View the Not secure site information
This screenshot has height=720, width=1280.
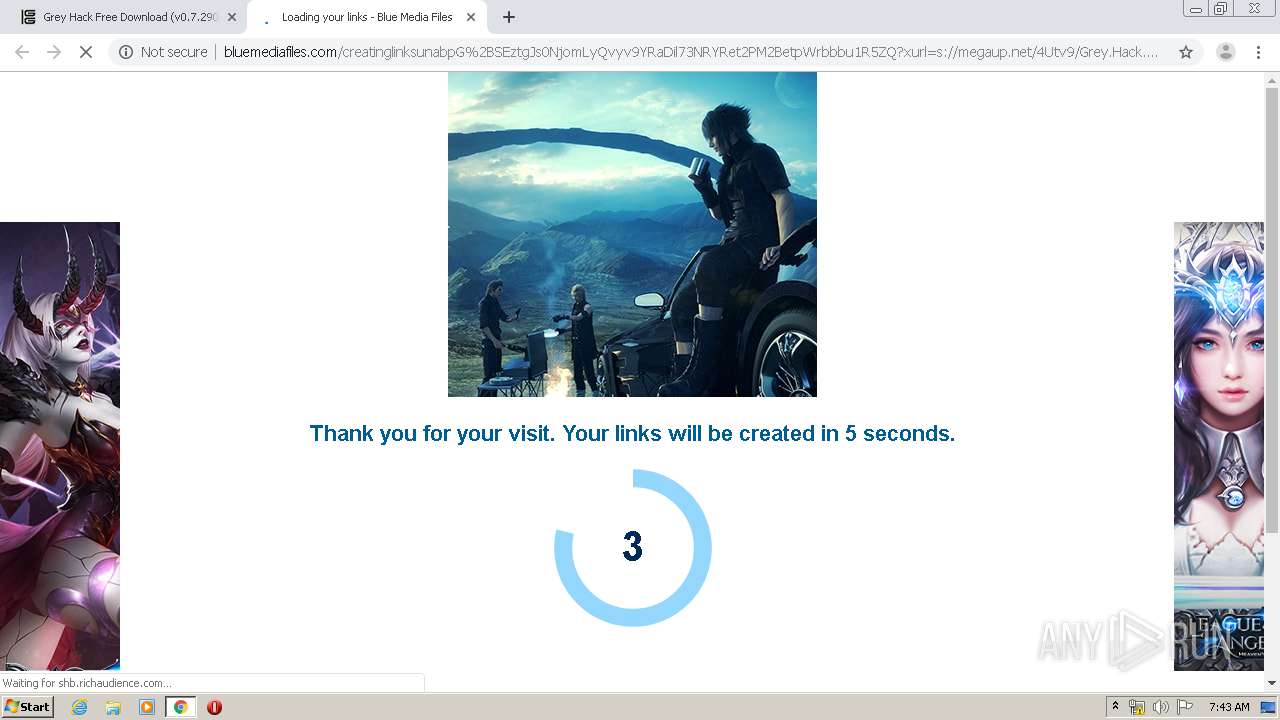point(163,52)
